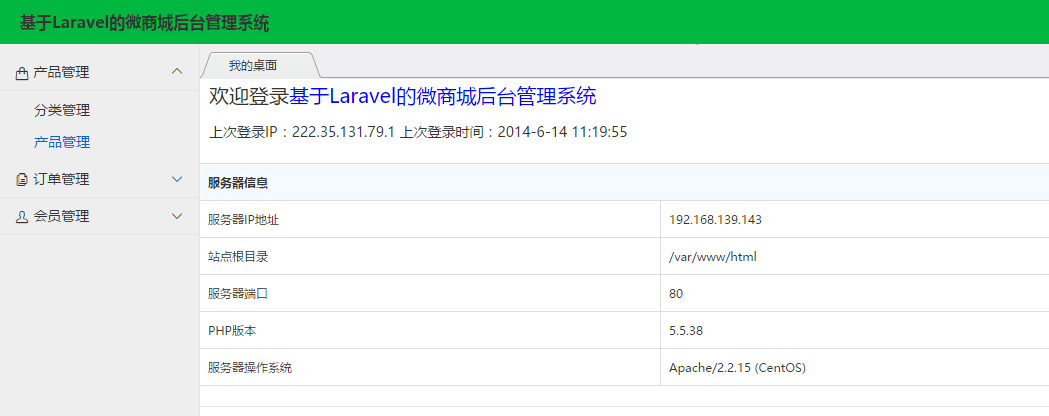Click the /var/www/html value cell
Viewport: 1049px width, 416px height.
[855, 256]
